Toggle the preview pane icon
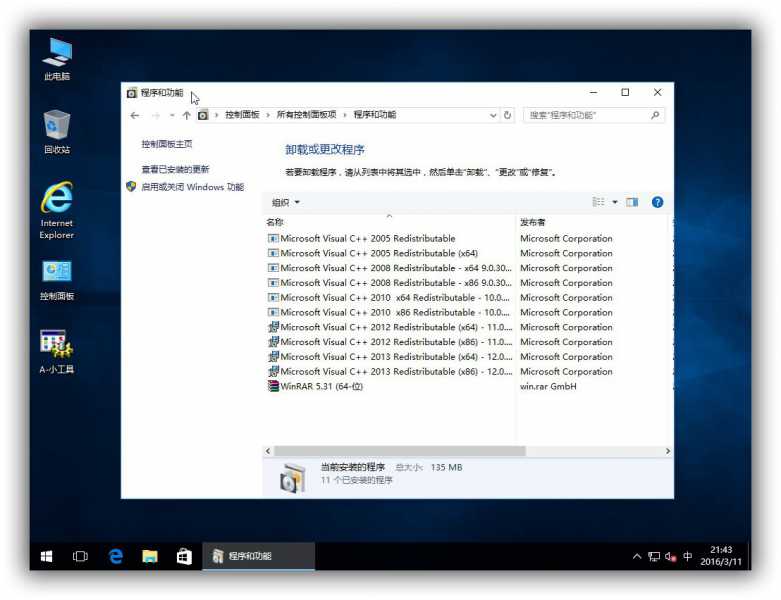The height and width of the screenshot is (600, 781). pos(632,202)
